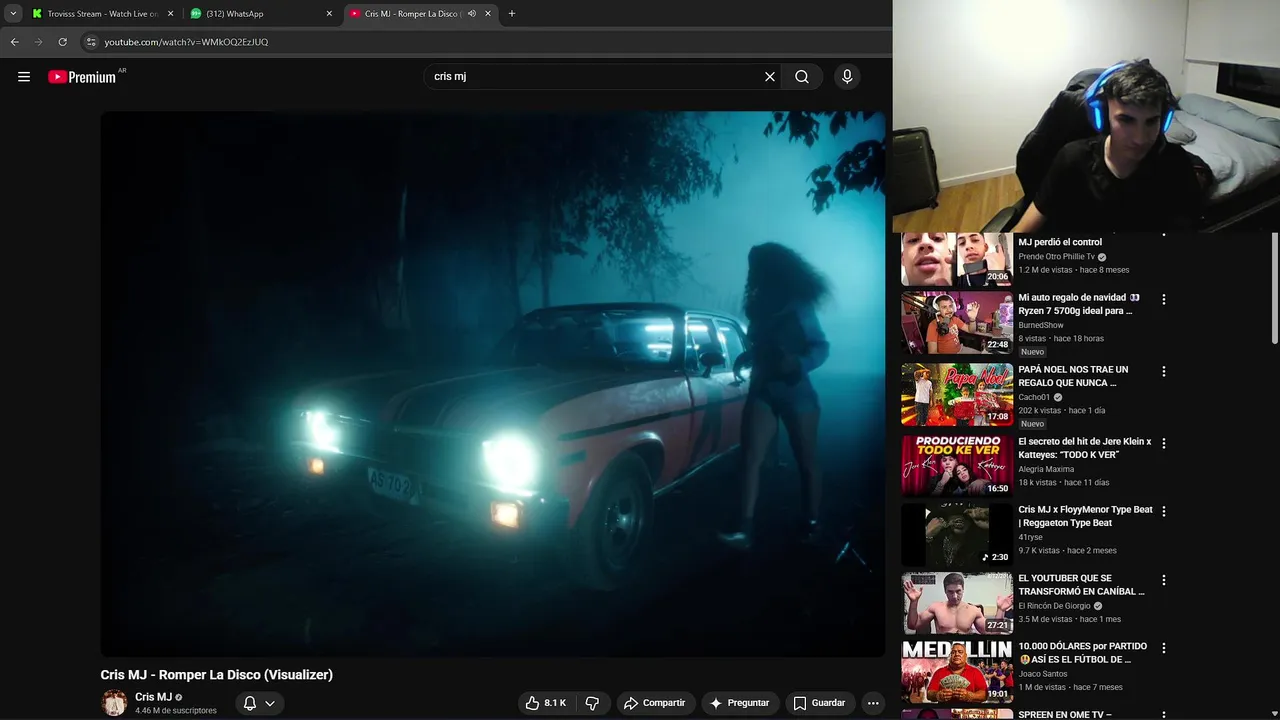Open Cacho01 channel name
This screenshot has height=720, width=1280.
point(1034,397)
